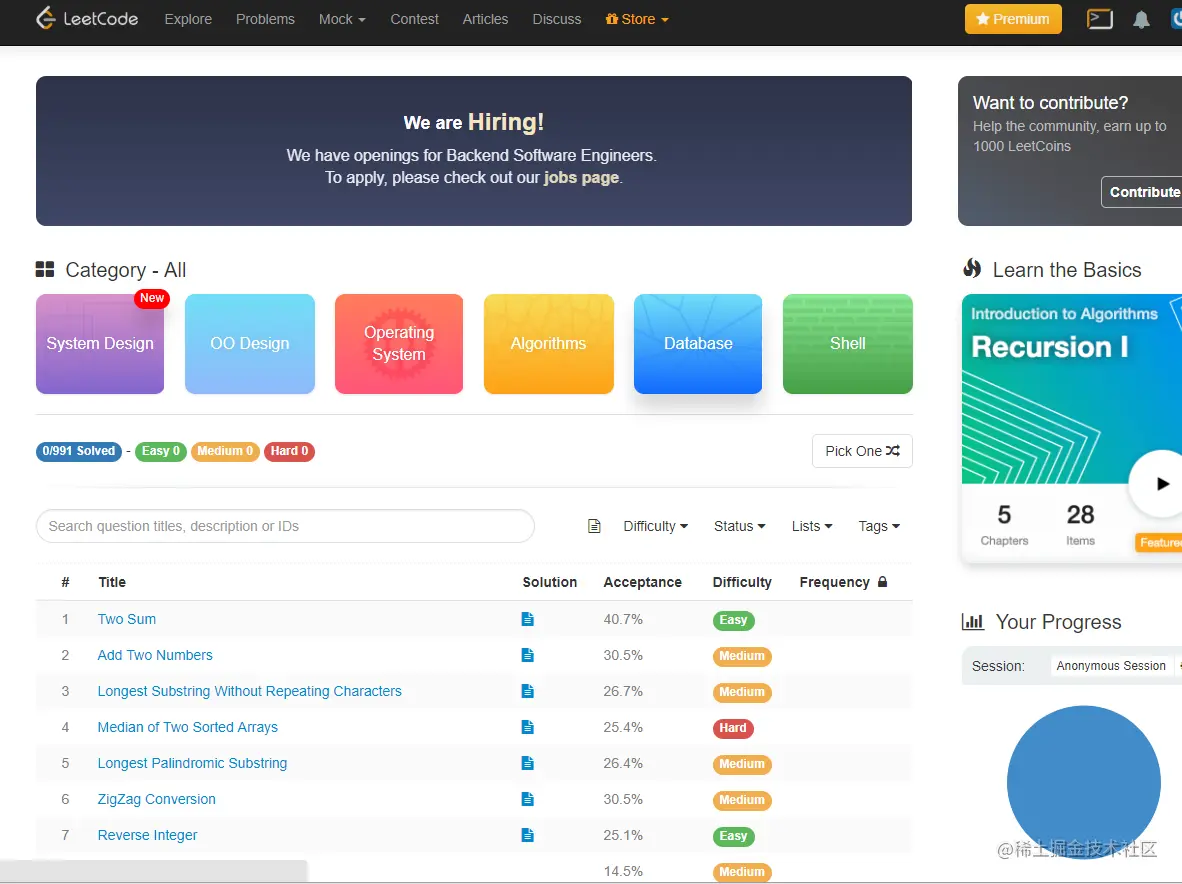Open the Longest Palindromic Substring problem link
Viewport: 1182px width, 884px height.
tap(192, 763)
